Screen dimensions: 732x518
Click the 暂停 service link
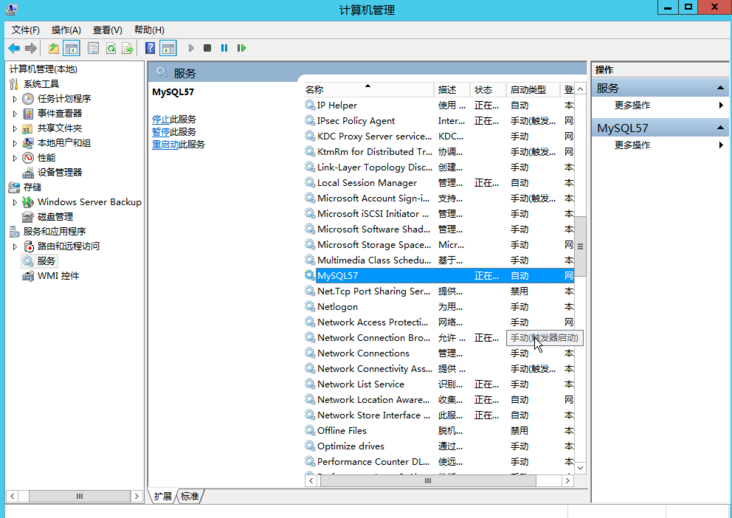(x=161, y=132)
